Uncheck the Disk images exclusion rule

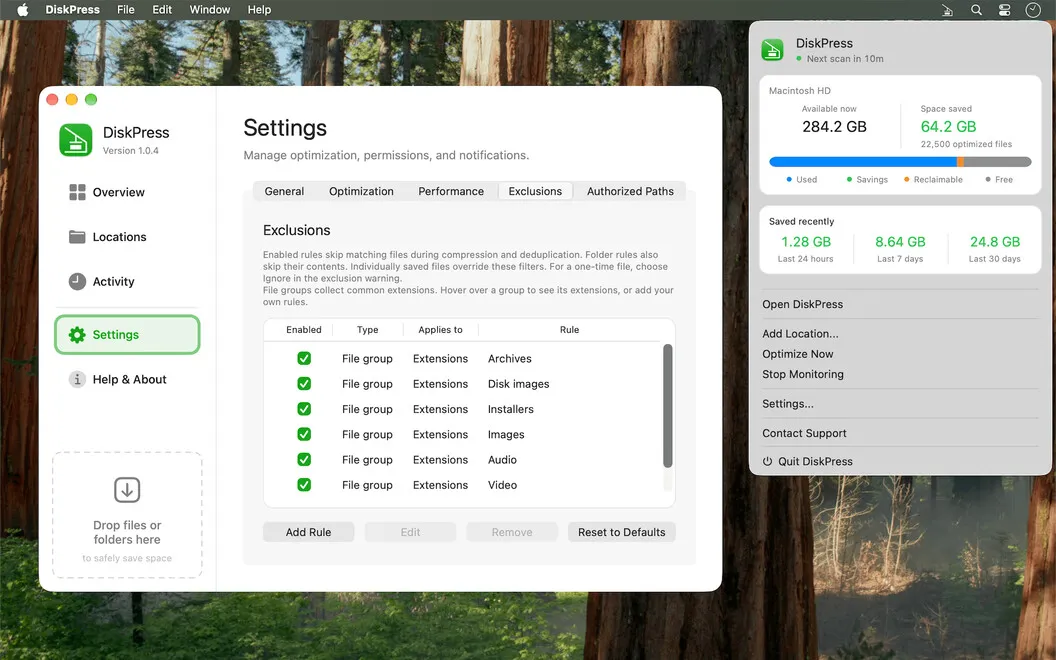pos(304,384)
